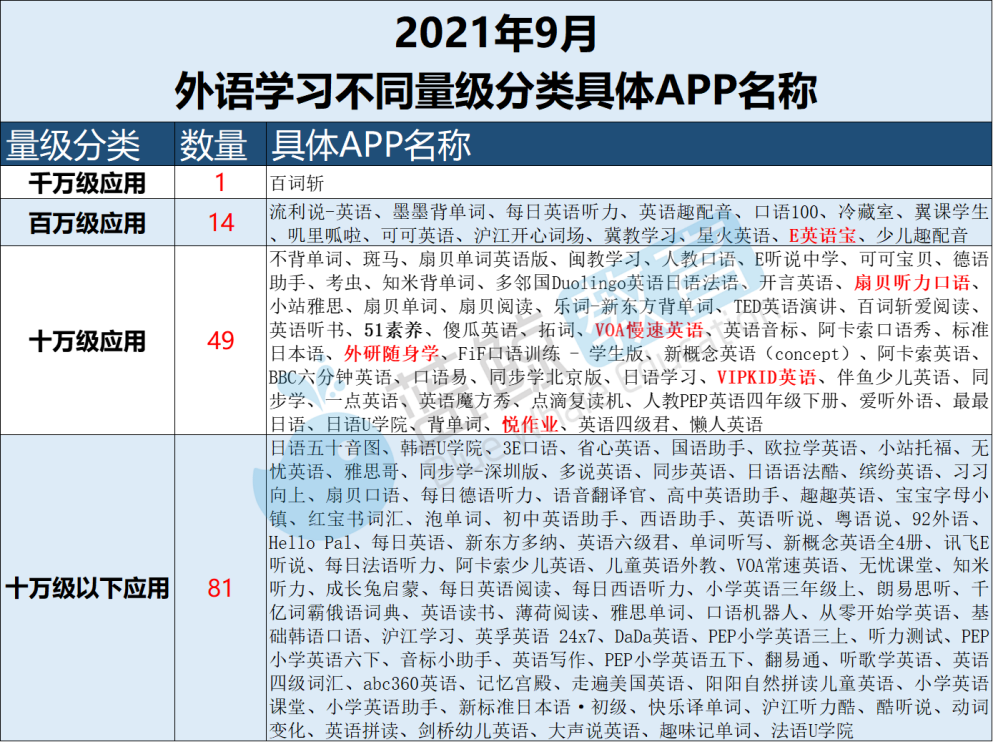Click the title line "2021年9月"

click(495, 34)
